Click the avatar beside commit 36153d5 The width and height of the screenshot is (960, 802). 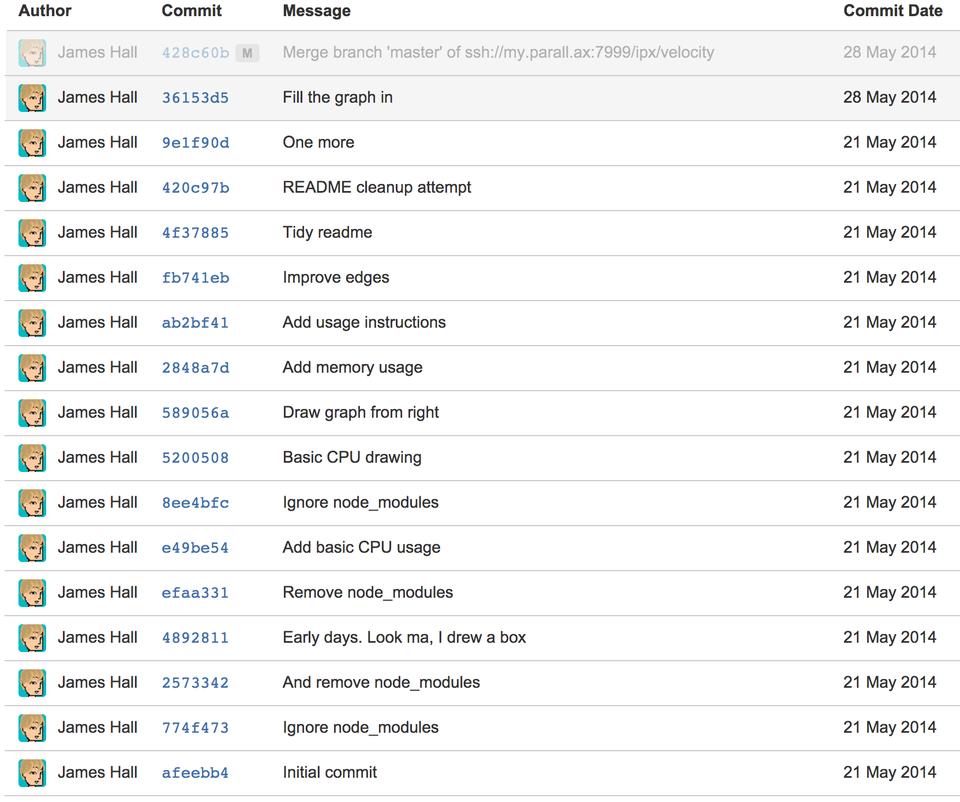(32, 98)
